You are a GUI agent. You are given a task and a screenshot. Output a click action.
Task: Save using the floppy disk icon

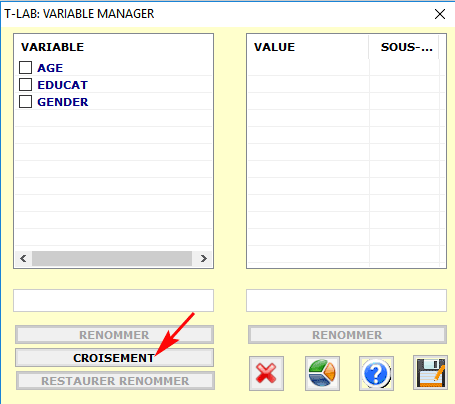[x=430, y=373]
